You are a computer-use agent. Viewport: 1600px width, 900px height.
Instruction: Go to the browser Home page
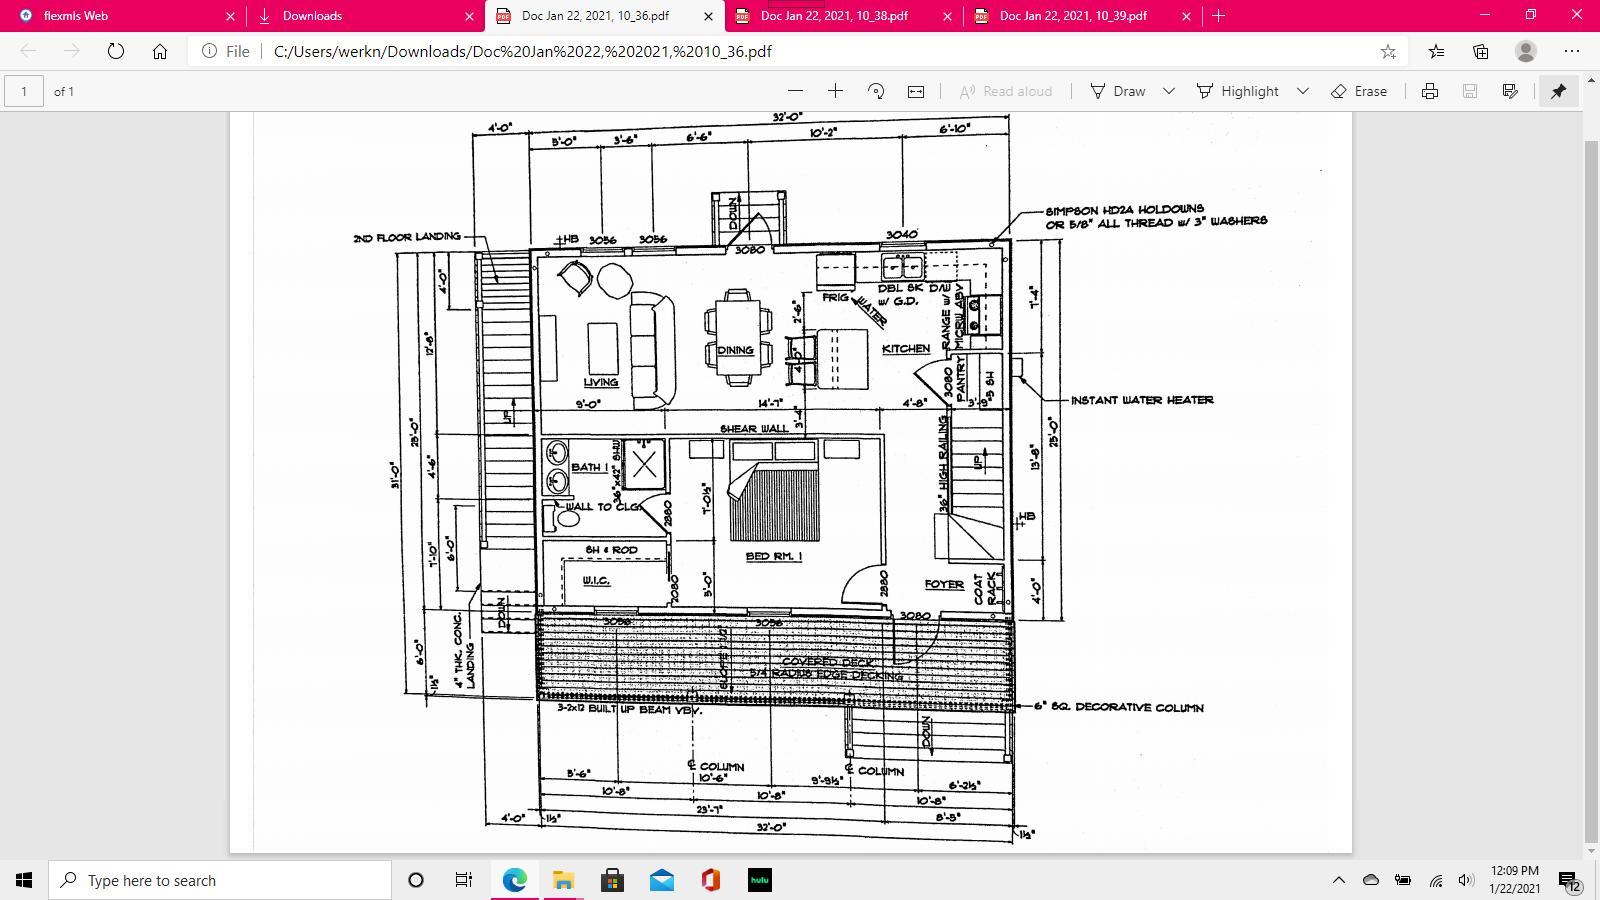pos(160,51)
